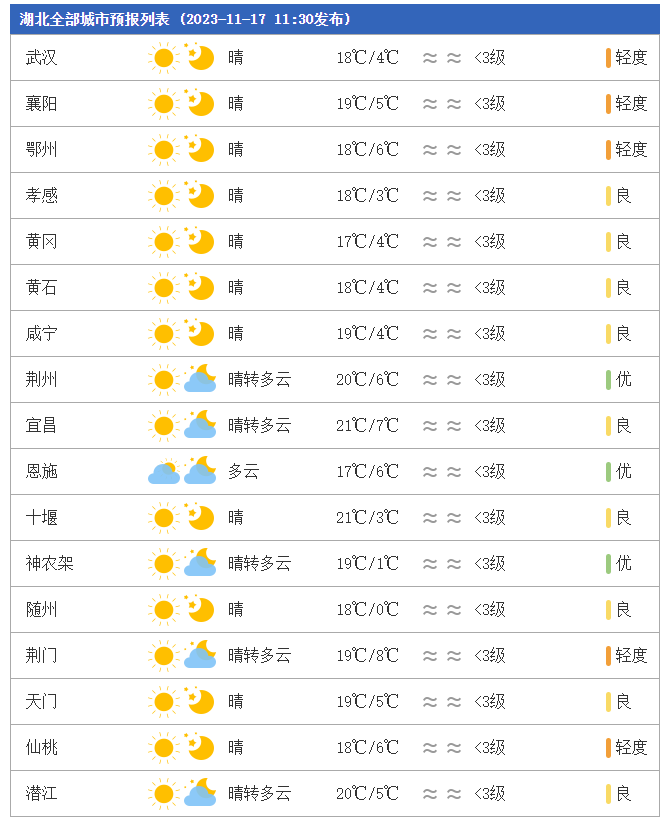The image size is (666, 820).
Task: Click the 21℃/3℃ temperature for 十堰
Action: coord(368,518)
